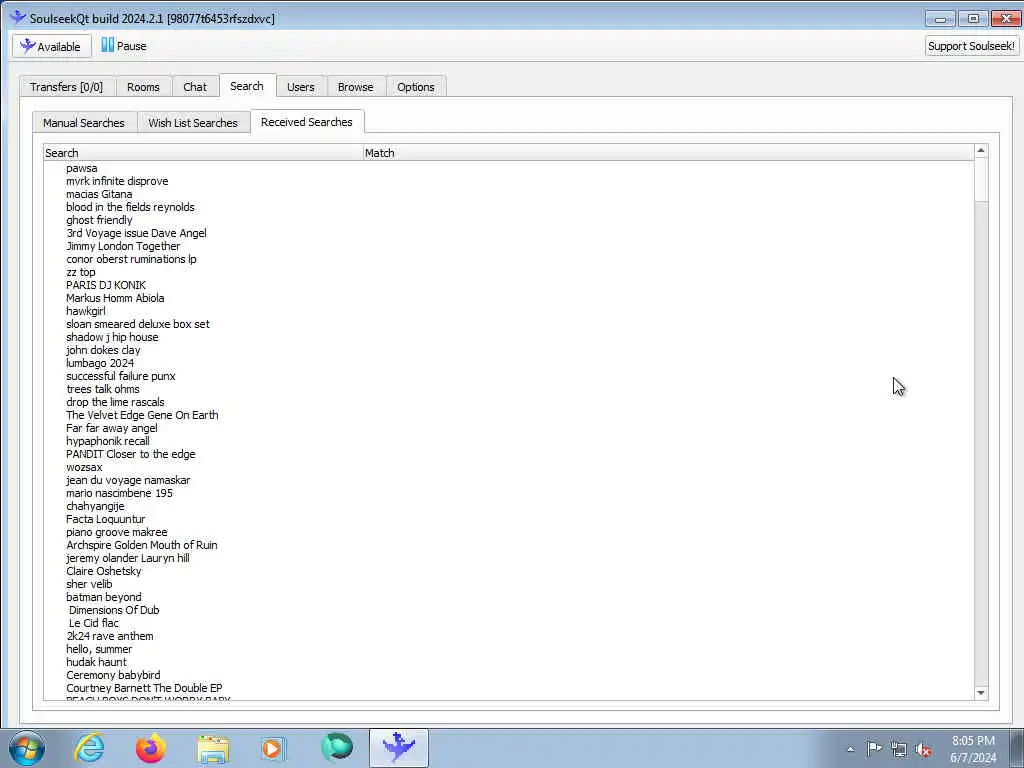The width and height of the screenshot is (1024, 768).
Task: Open Windows Explorer folder icon
Action: point(213,748)
